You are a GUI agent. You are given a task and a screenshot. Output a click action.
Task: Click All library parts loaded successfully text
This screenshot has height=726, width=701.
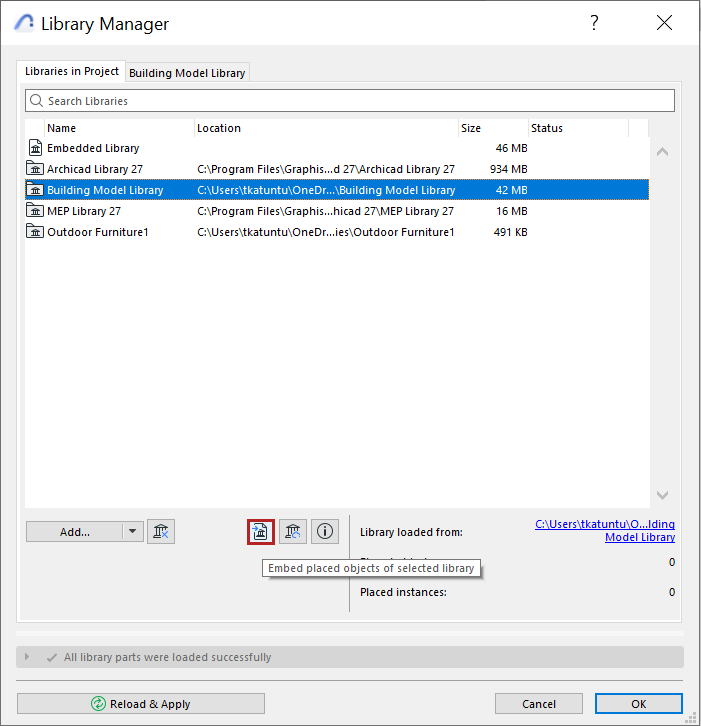point(167,657)
